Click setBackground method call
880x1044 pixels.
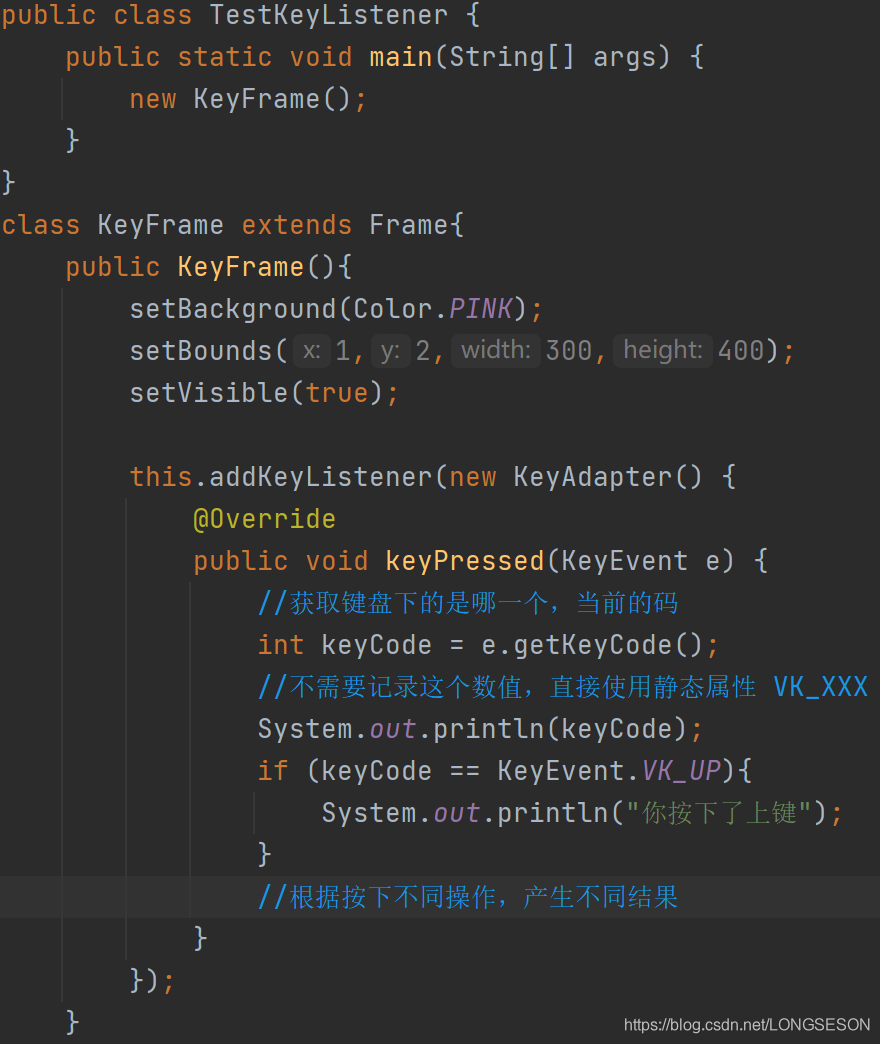click(x=233, y=309)
